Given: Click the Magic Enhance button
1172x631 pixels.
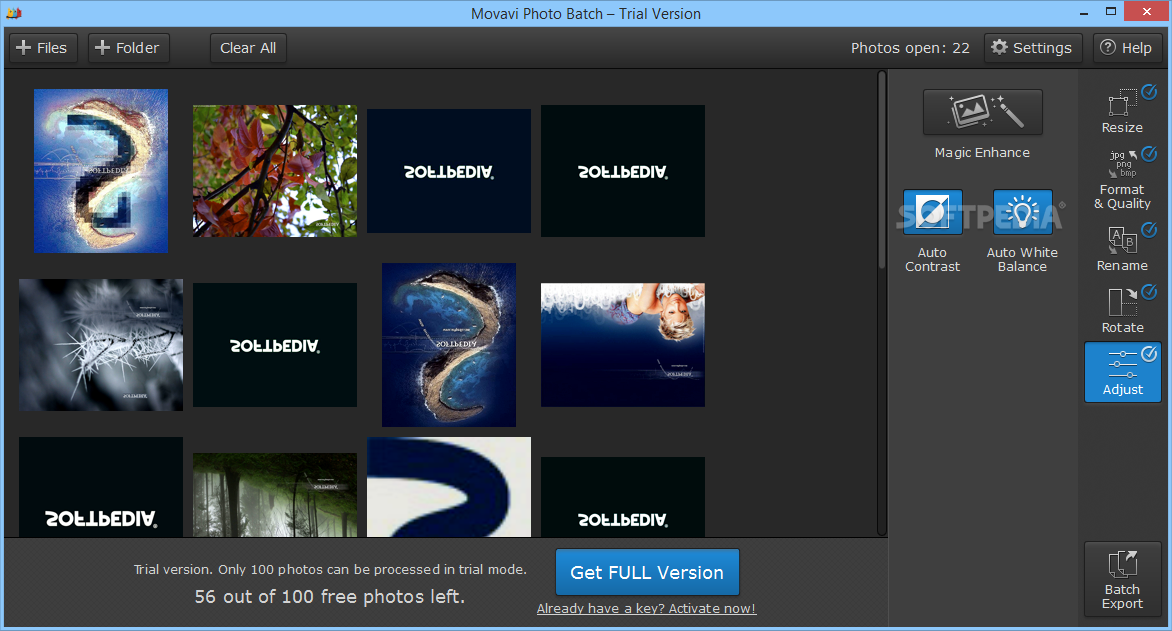Looking at the screenshot, I should tap(982, 112).
